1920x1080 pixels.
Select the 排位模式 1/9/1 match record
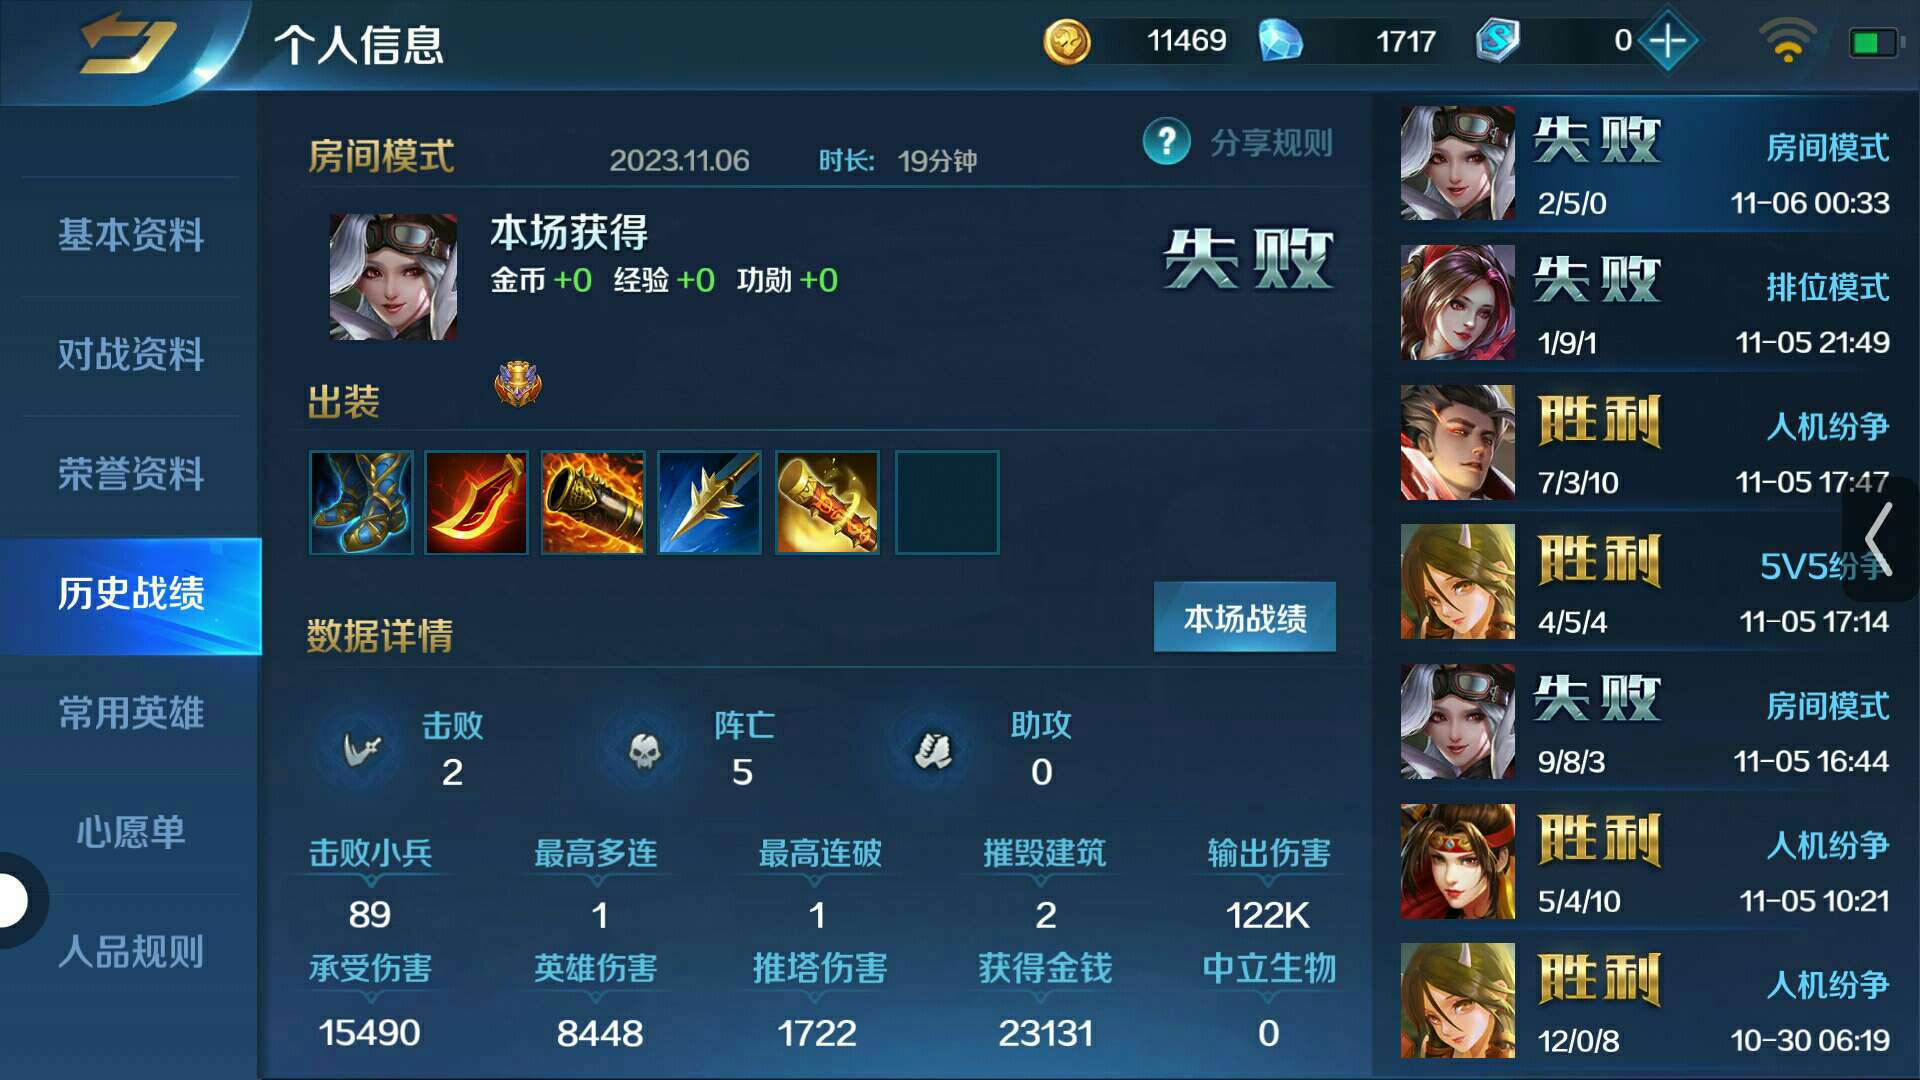[1645, 303]
